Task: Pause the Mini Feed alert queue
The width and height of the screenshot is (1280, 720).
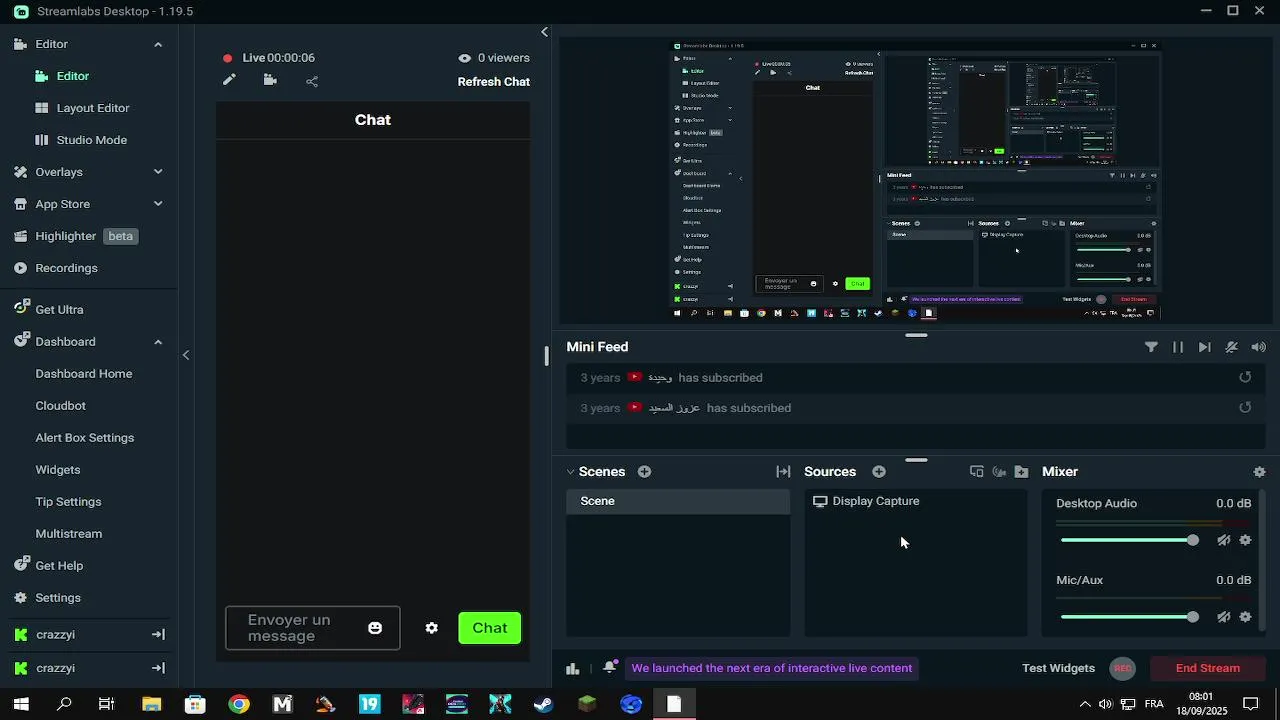Action: pyautogui.click(x=1178, y=347)
